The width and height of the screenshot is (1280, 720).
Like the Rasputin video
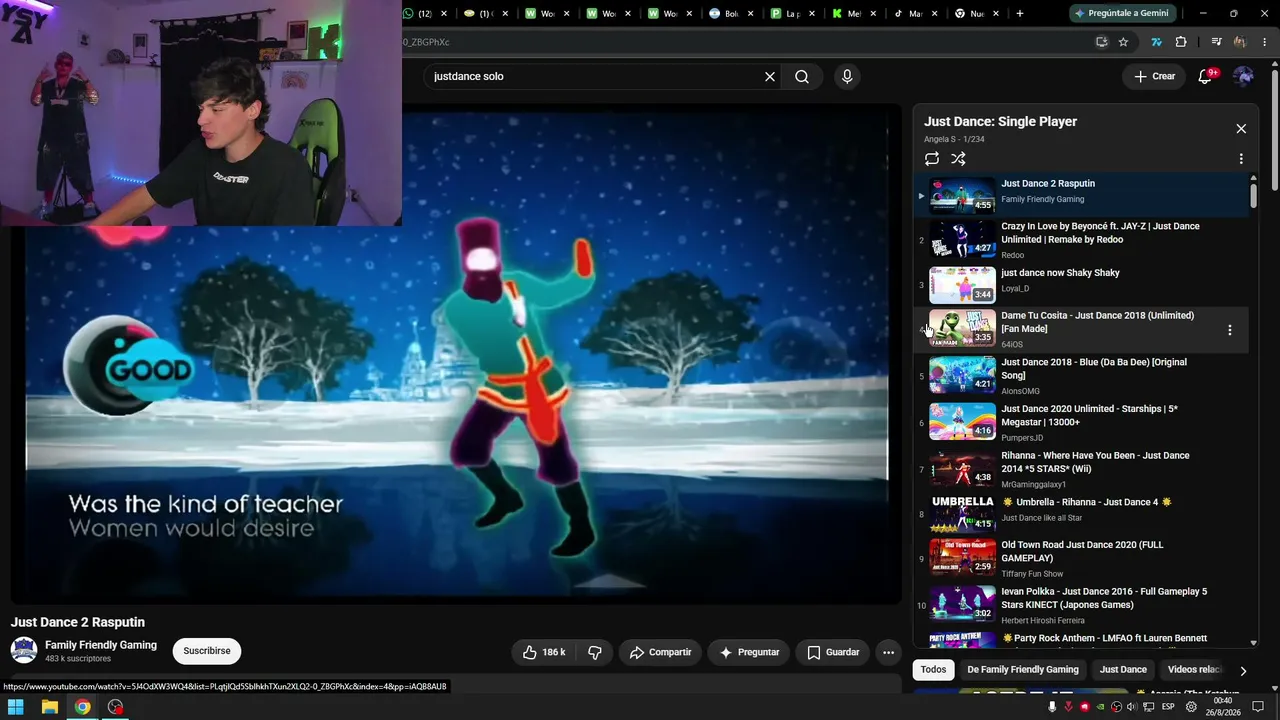544,652
